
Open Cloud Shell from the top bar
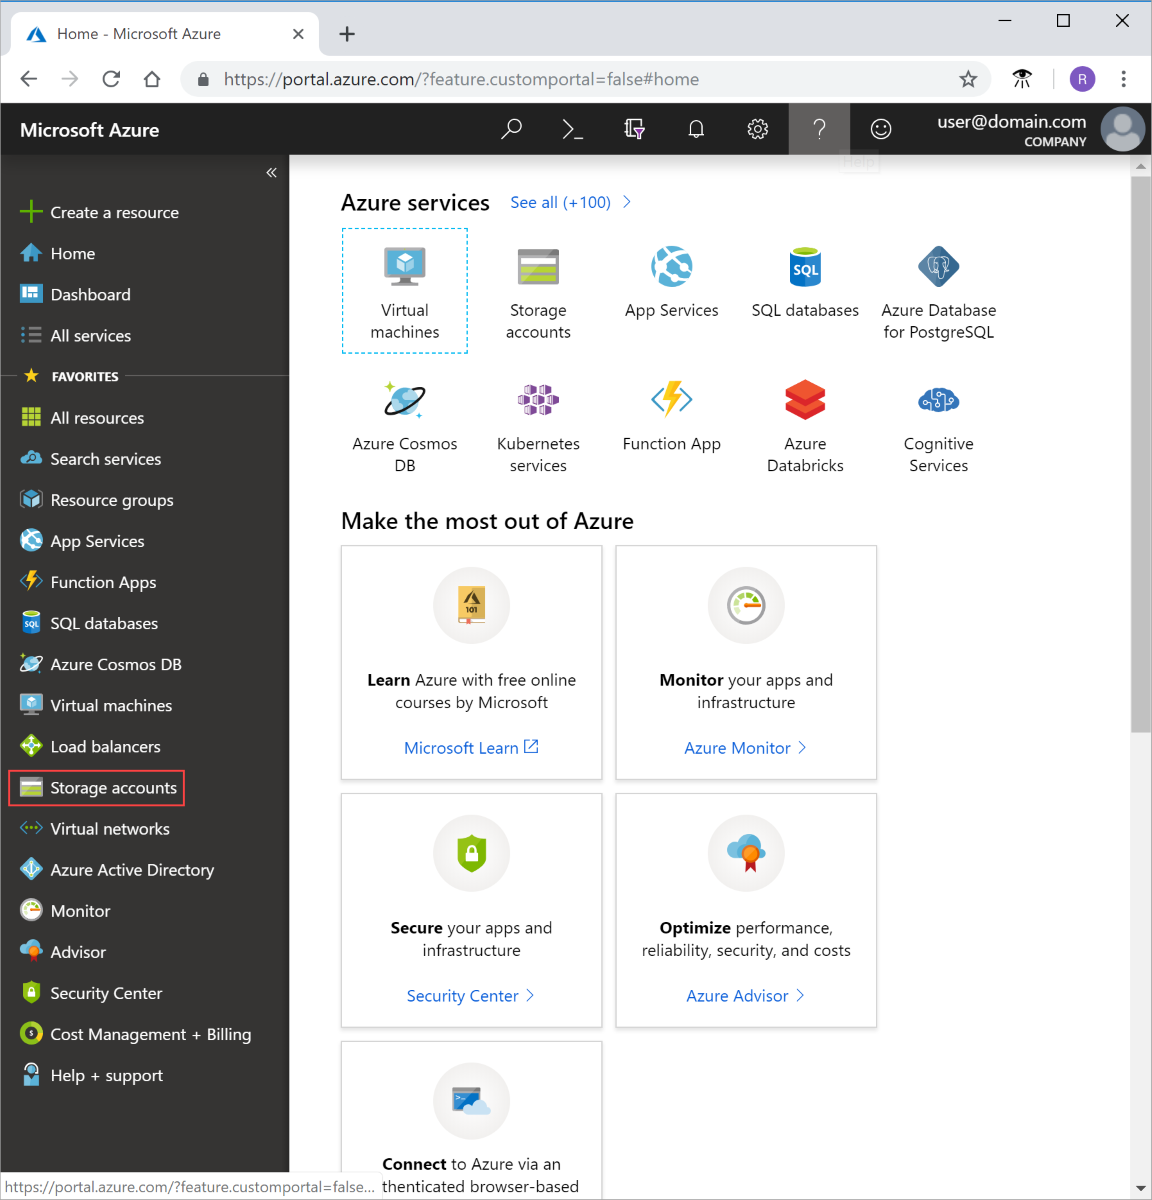click(x=572, y=129)
